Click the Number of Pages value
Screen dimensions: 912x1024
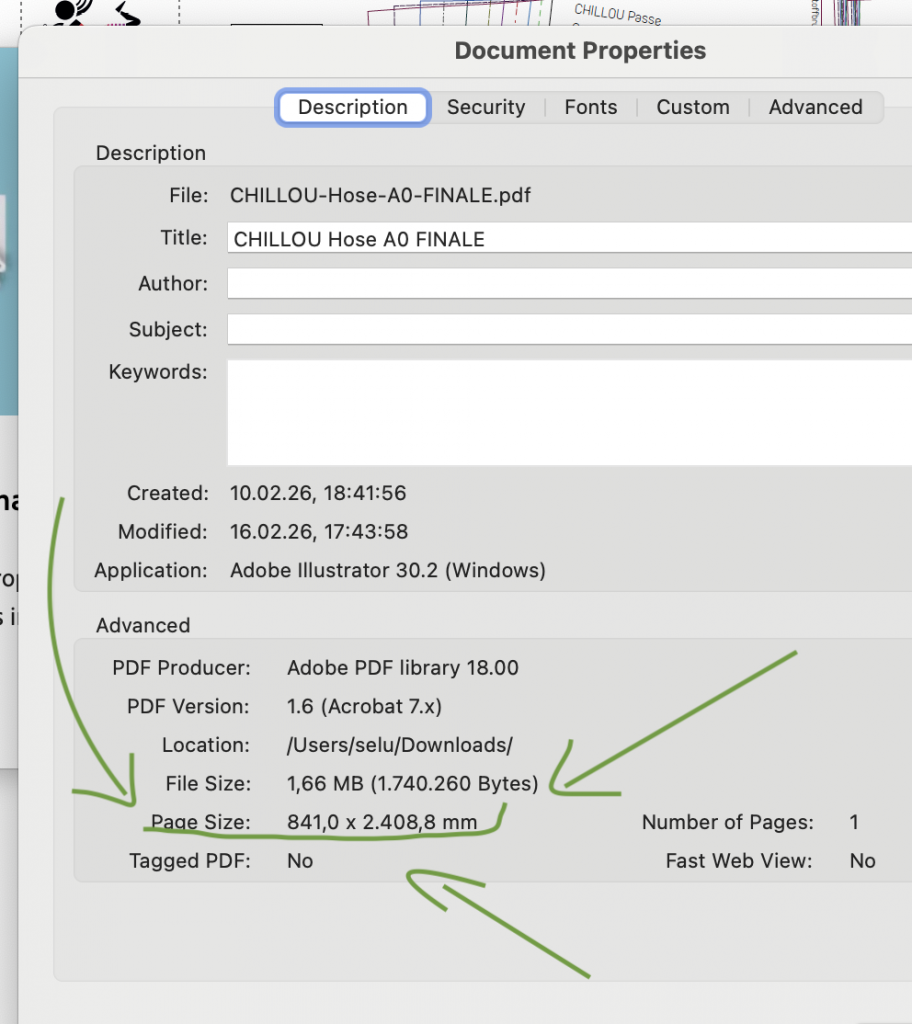(x=854, y=823)
